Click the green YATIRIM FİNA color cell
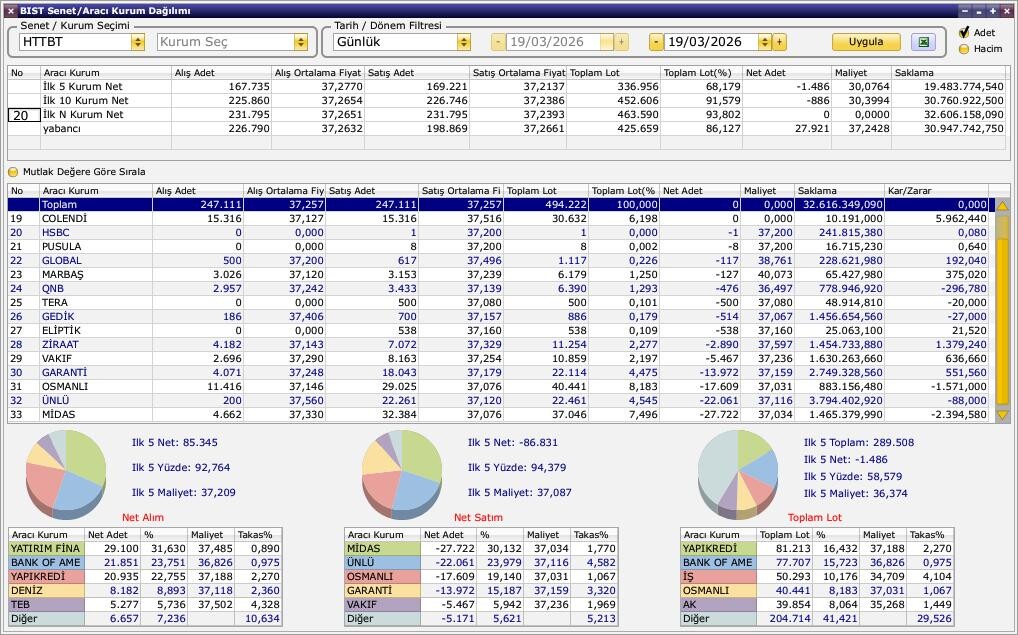Image resolution: width=1018 pixels, height=635 pixels. point(45,549)
